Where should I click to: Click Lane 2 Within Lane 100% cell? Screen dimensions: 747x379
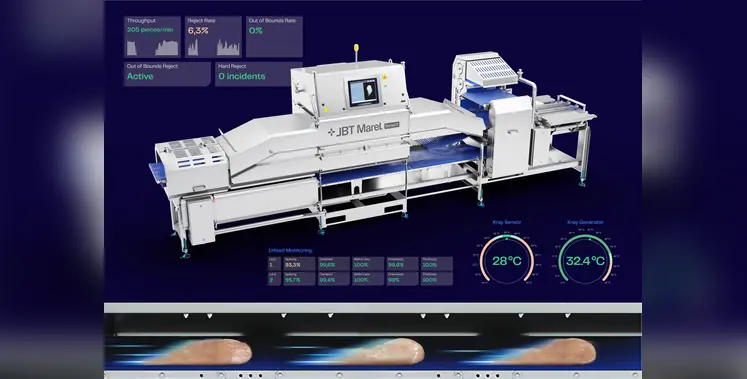[x=367, y=279]
